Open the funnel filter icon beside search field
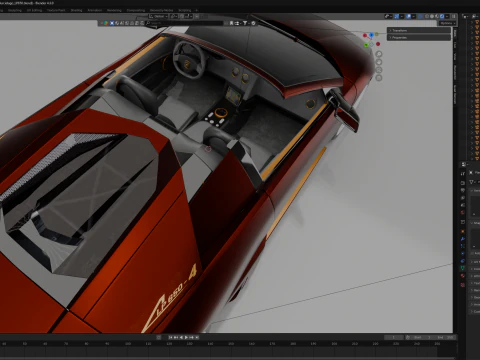 point(245,23)
